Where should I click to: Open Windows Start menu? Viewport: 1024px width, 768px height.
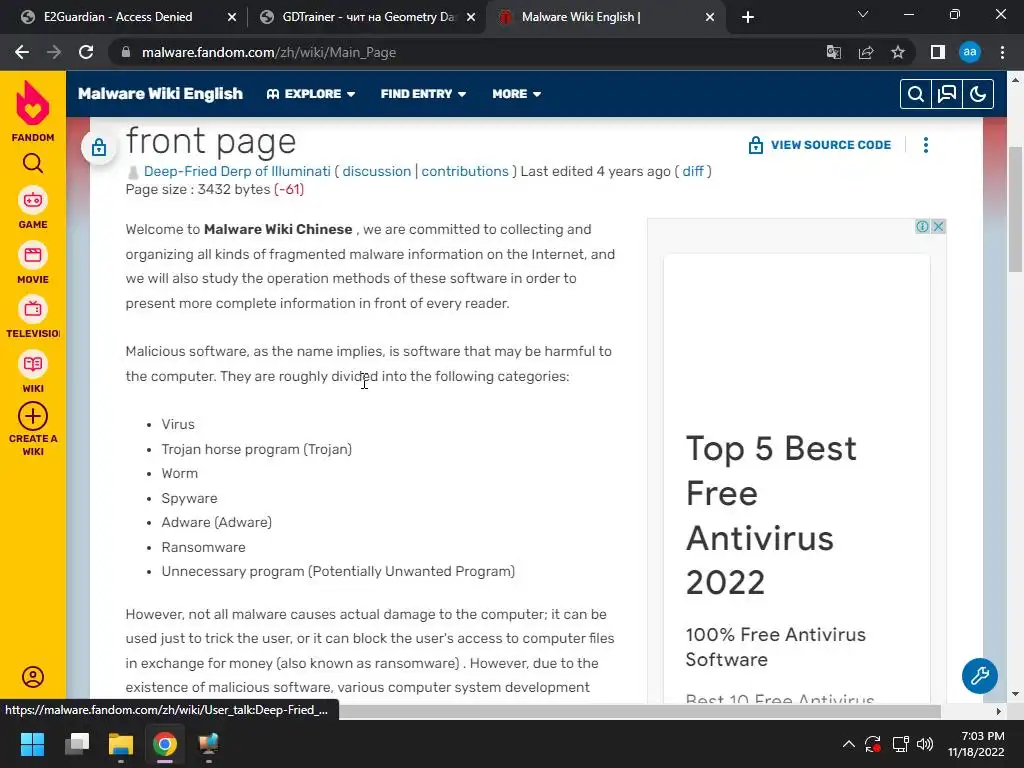coord(32,744)
